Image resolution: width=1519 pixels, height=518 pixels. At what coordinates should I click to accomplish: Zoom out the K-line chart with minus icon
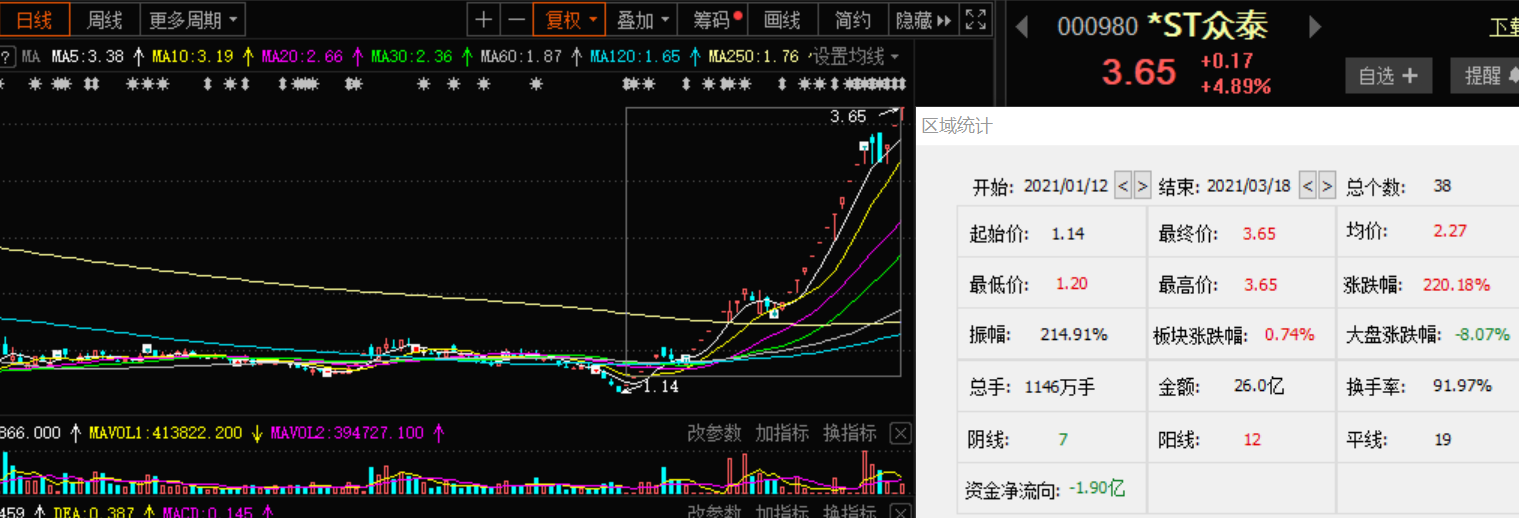click(515, 19)
